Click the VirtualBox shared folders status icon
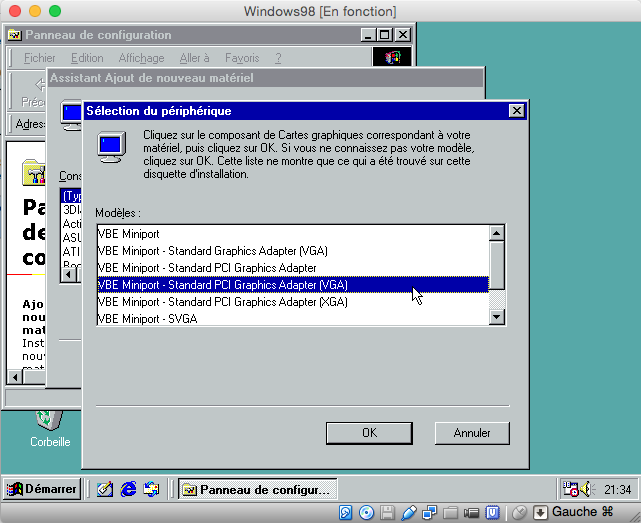 (x=450, y=512)
